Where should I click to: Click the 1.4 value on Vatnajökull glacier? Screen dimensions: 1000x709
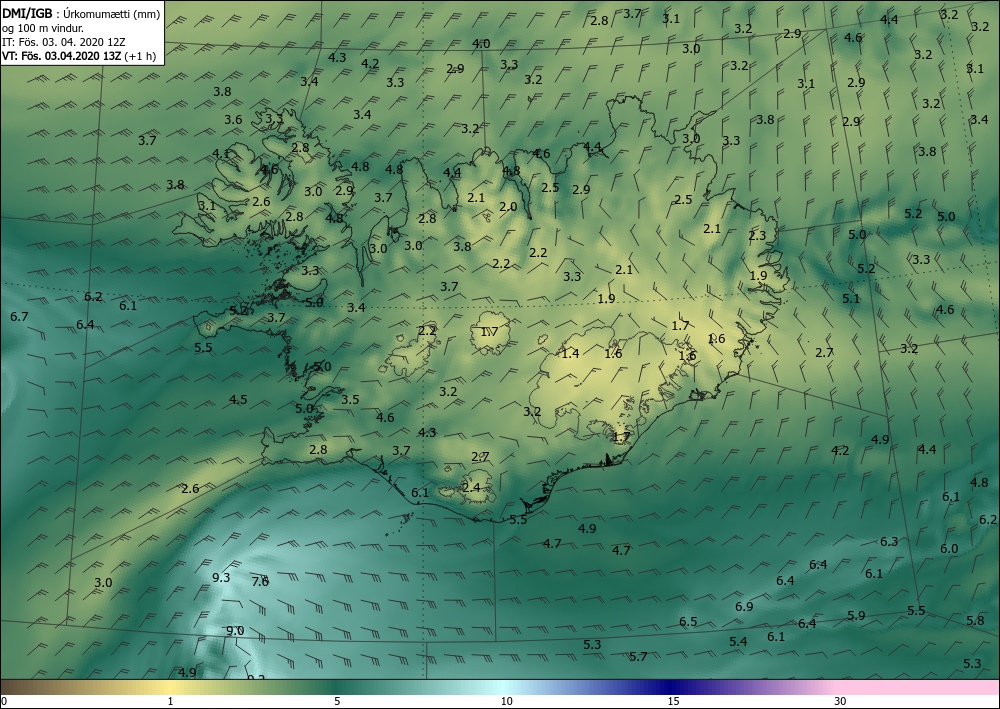coord(570,353)
